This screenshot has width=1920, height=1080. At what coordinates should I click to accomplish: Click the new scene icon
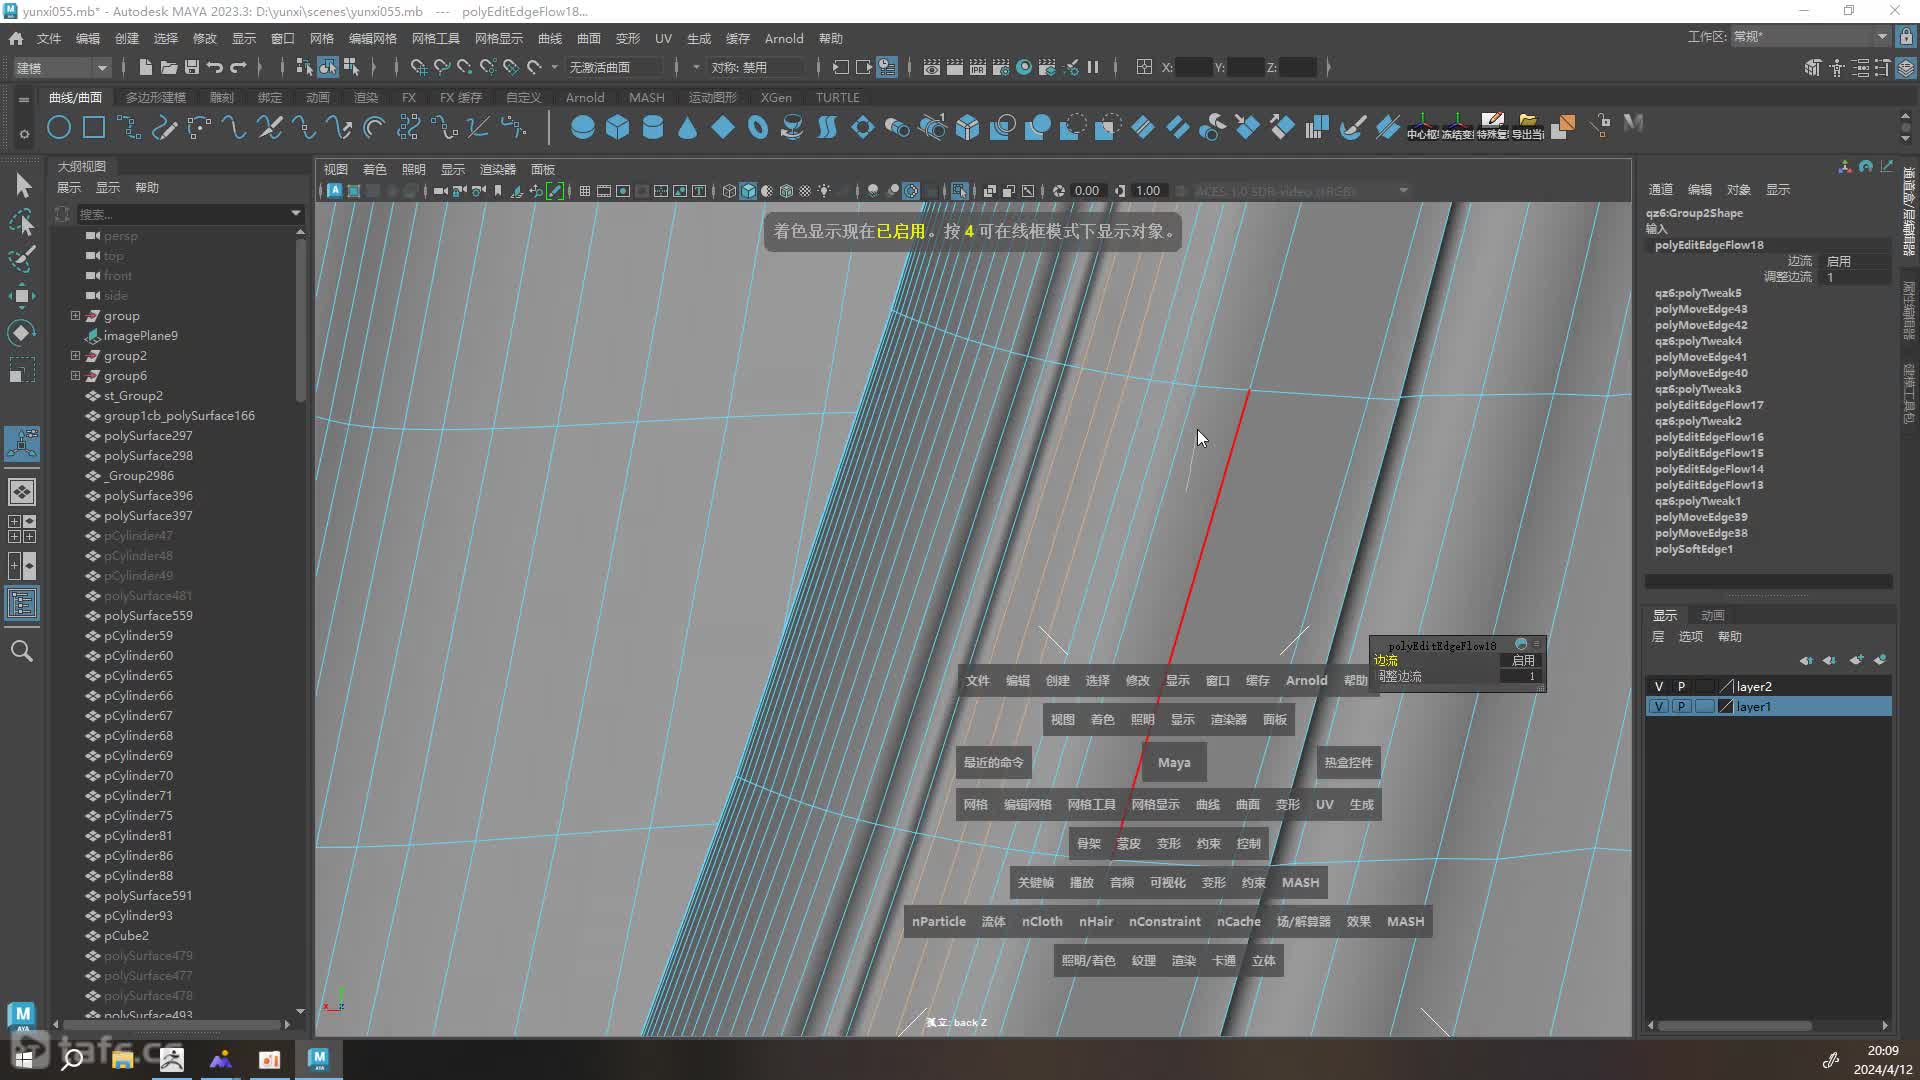pos(145,67)
